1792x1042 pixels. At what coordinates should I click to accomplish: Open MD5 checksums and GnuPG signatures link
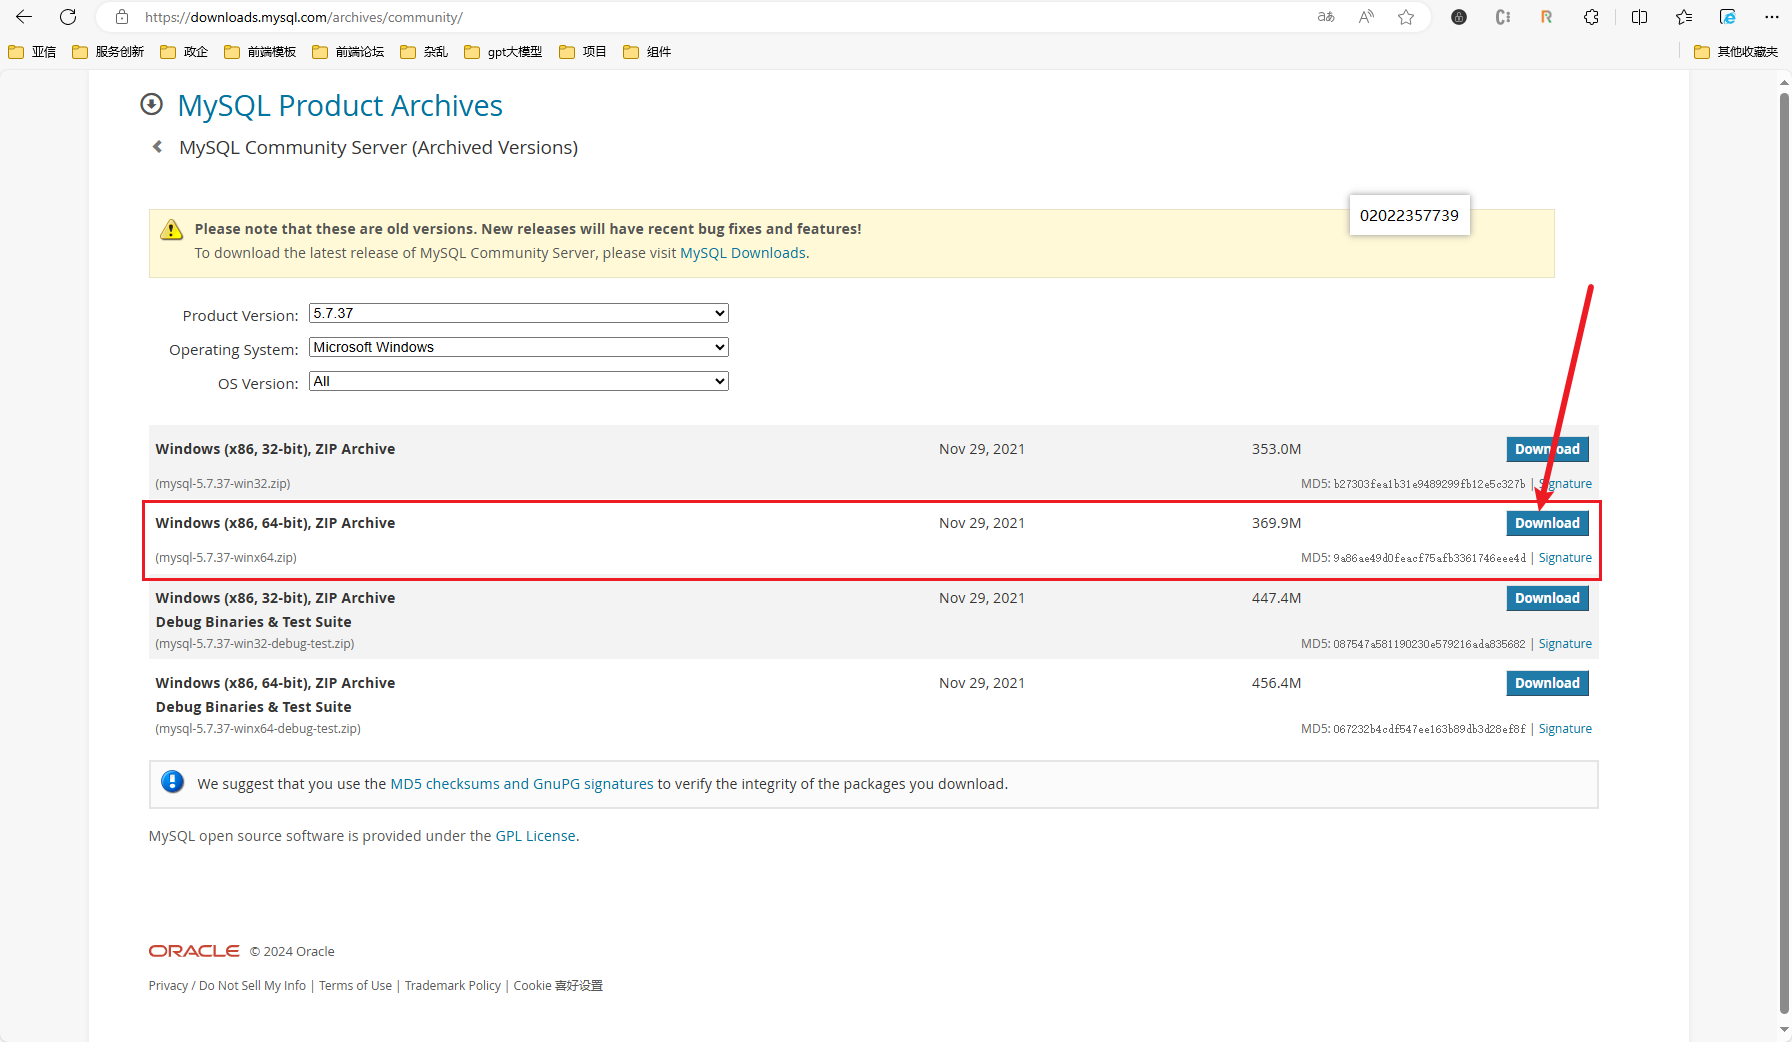point(522,784)
